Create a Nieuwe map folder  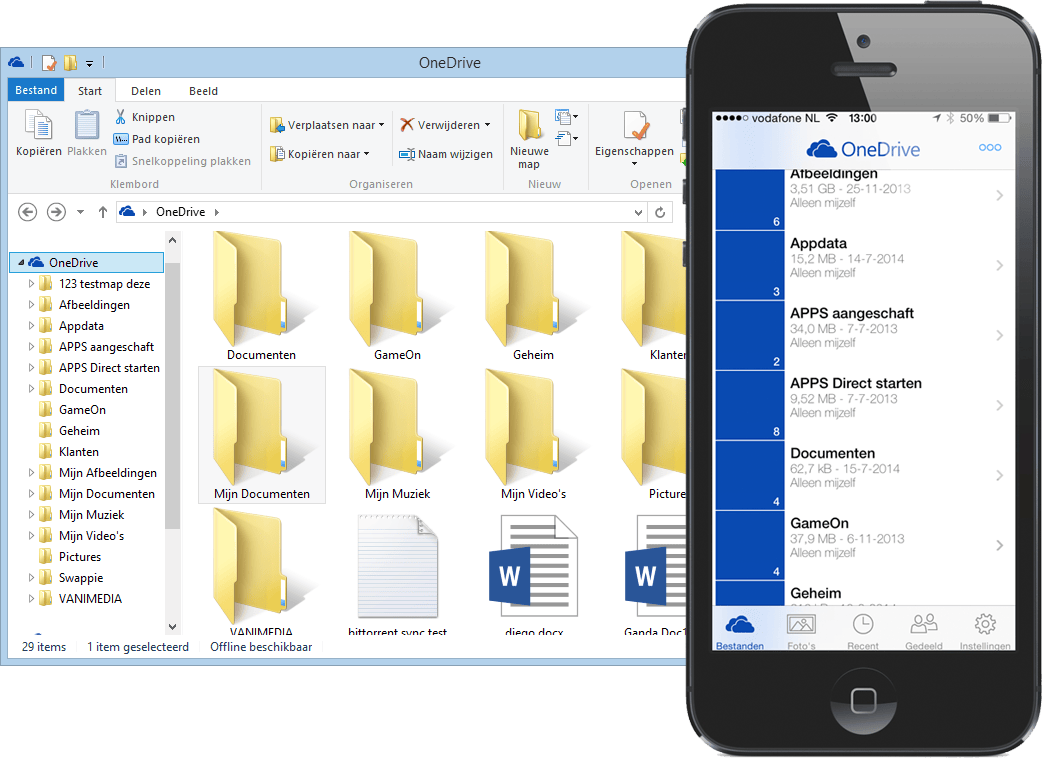(x=530, y=140)
